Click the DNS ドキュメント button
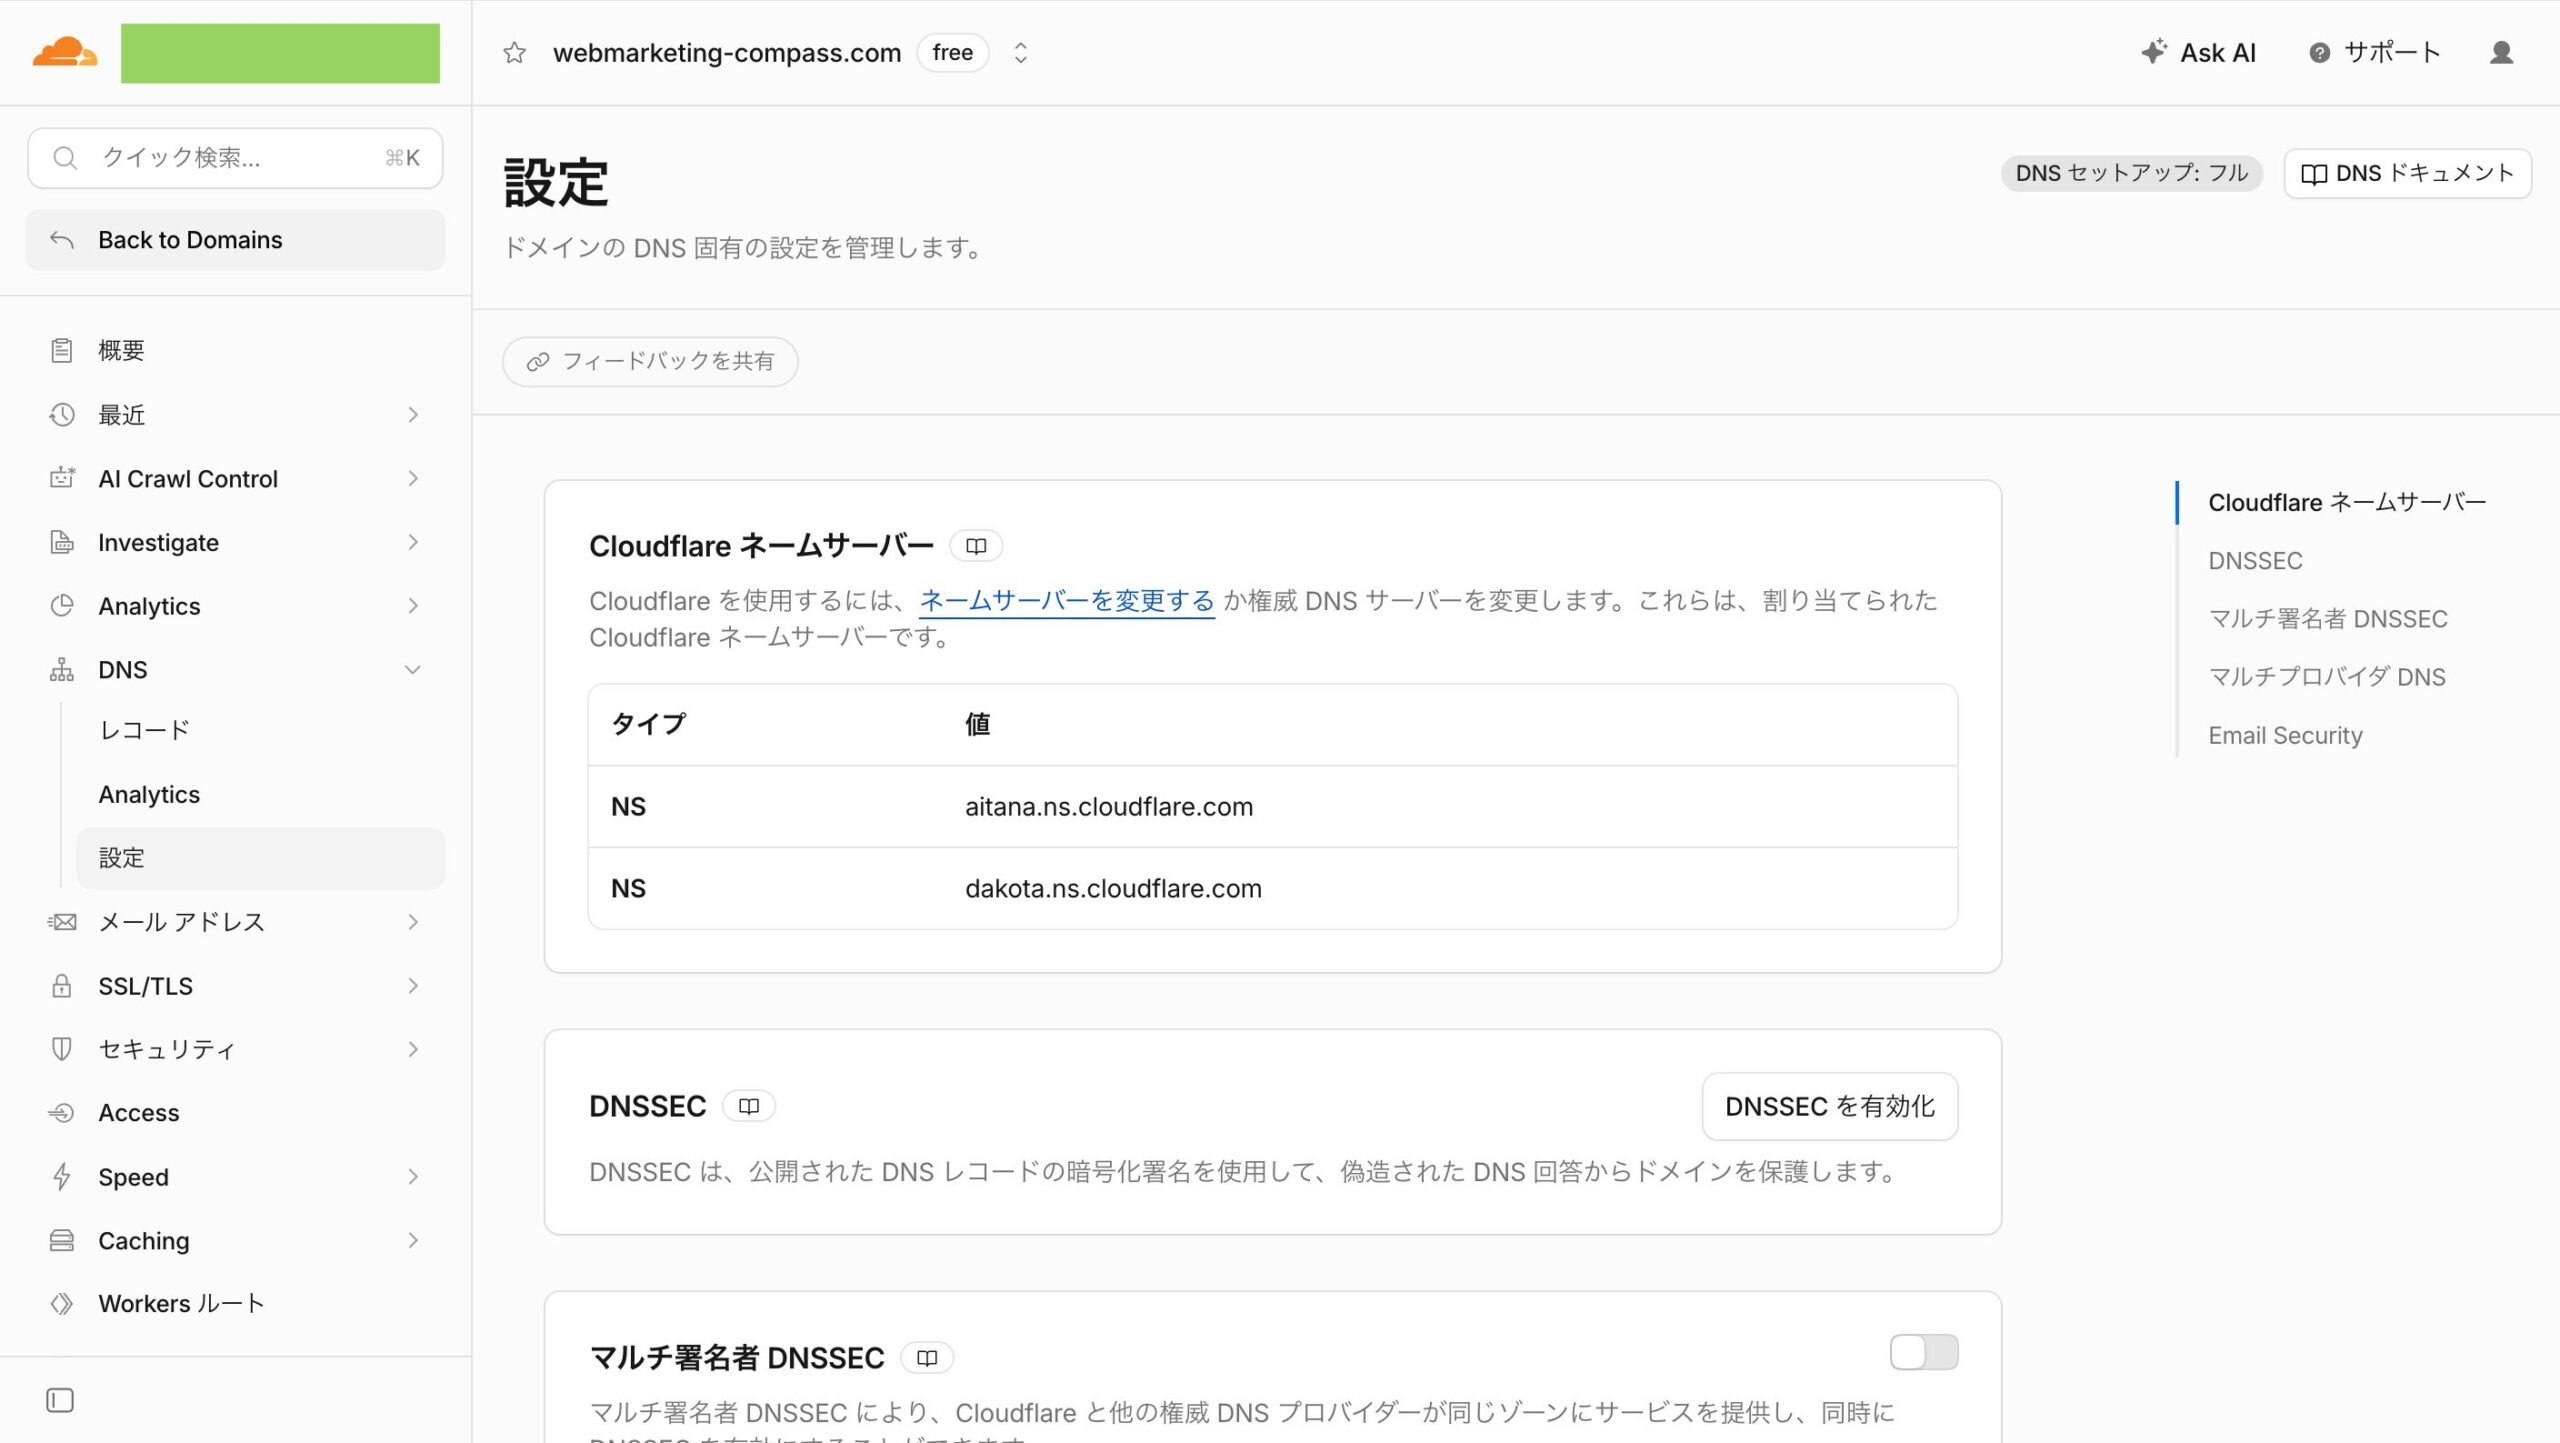 click(2407, 174)
